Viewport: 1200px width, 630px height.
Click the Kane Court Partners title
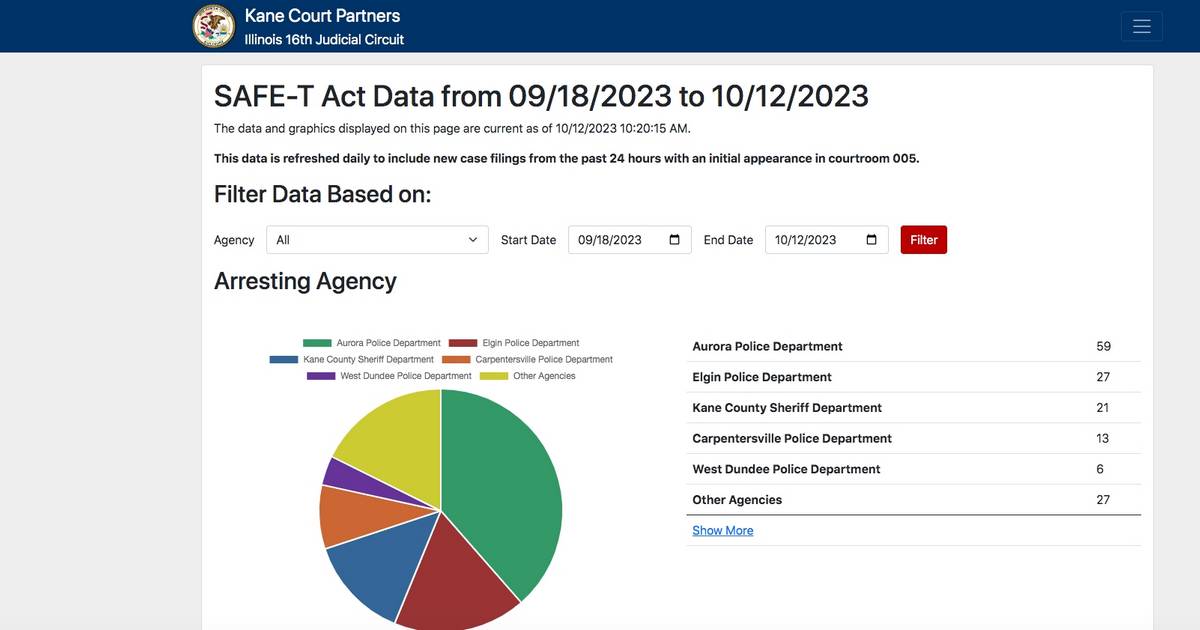[x=322, y=16]
